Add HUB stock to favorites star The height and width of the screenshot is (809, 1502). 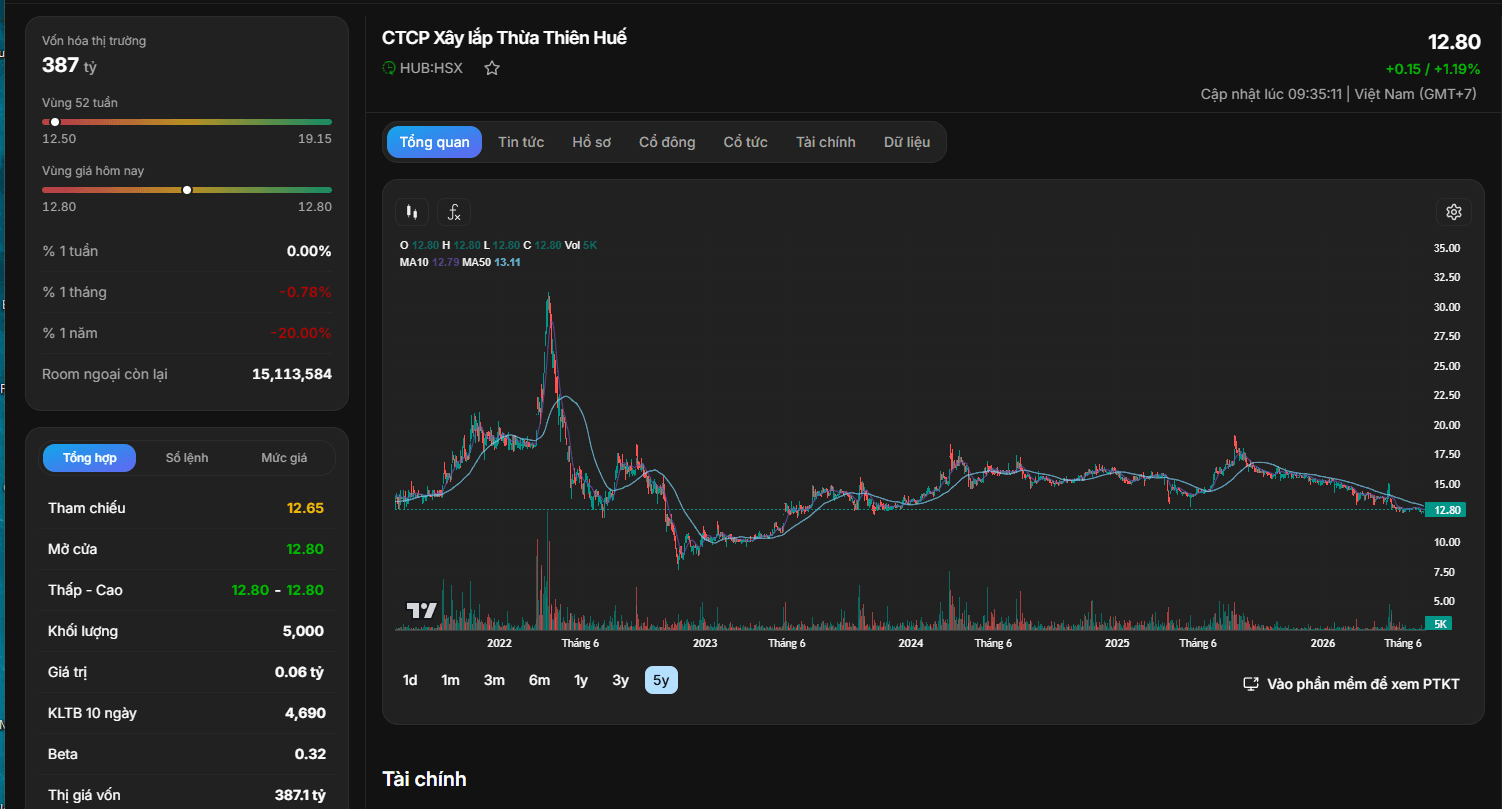click(492, 68)
